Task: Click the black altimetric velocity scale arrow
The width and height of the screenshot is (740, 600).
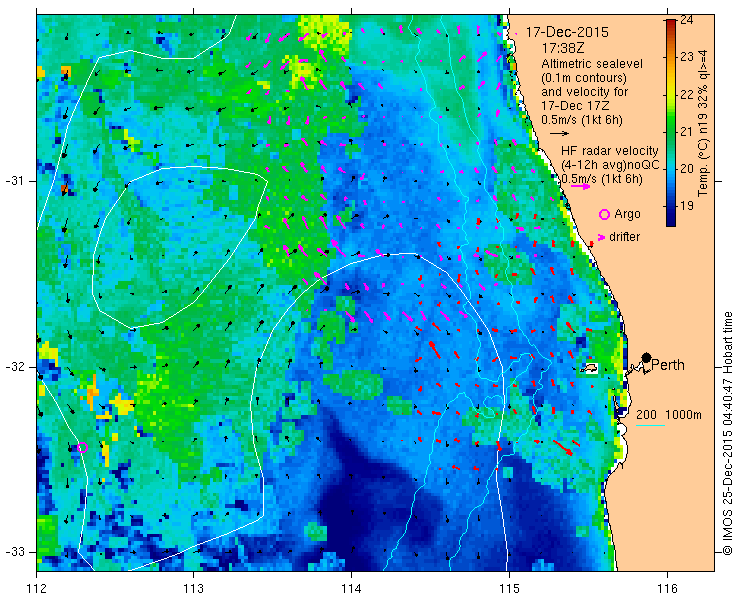Action: coord(559,134)
